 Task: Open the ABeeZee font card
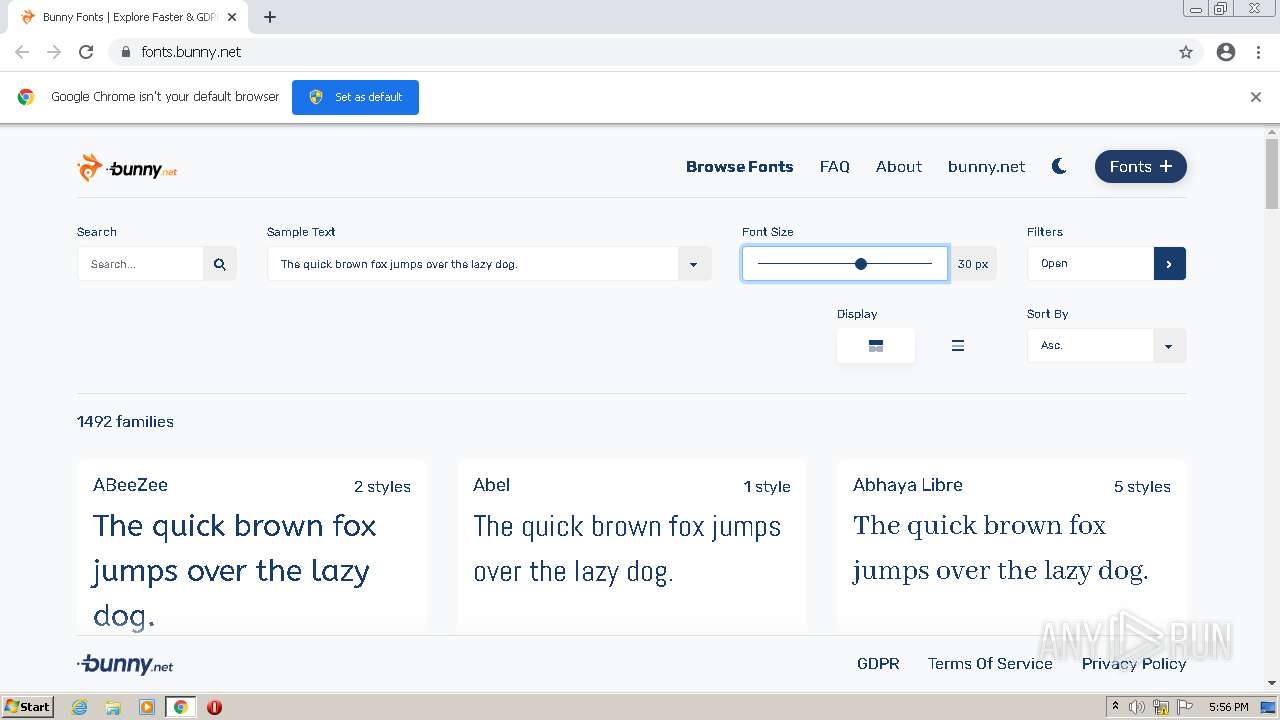point(252,546)
